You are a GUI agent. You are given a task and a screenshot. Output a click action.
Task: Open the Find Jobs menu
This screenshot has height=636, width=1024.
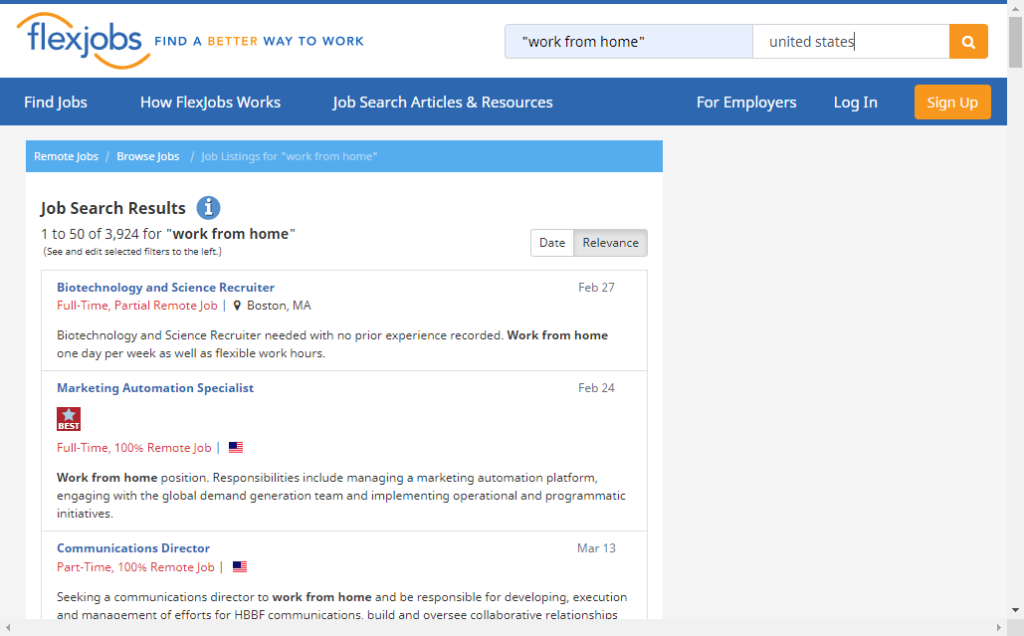(x=56, y=102)
